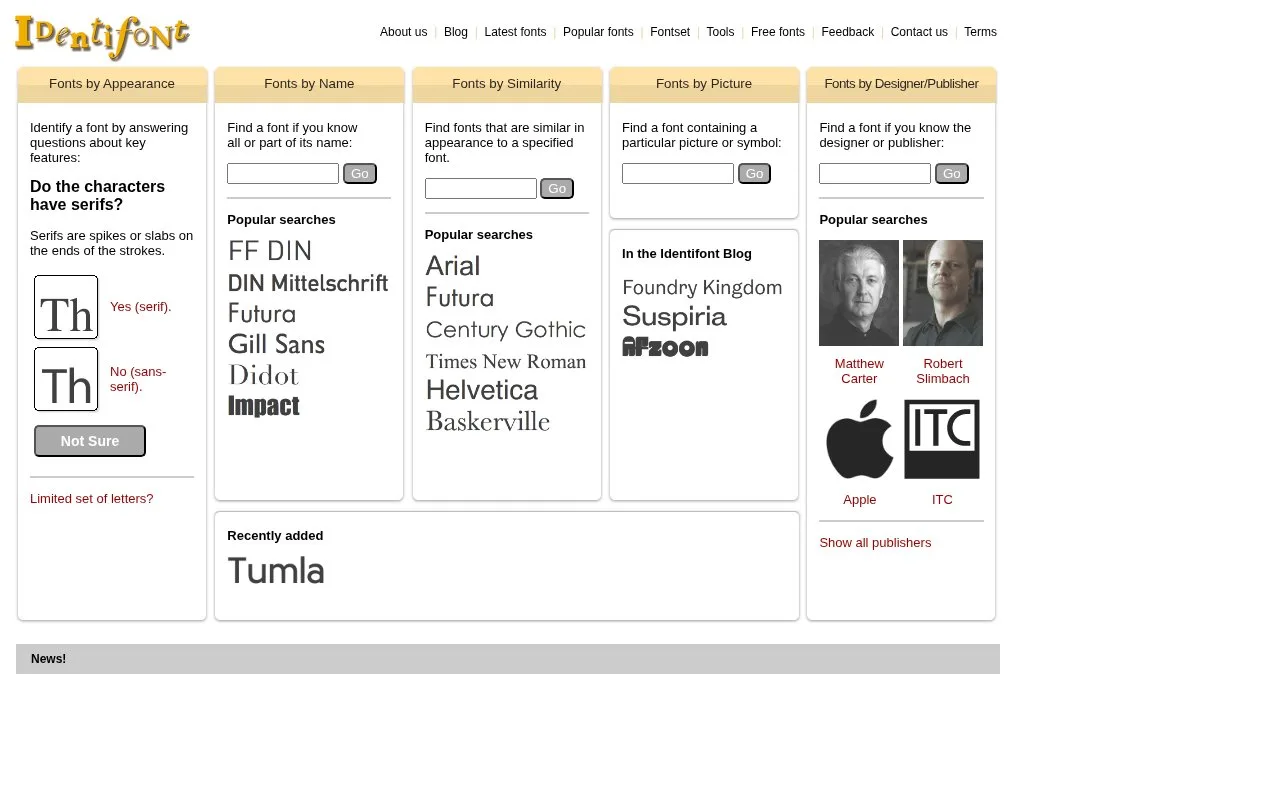Image resolution: width=1280 pixels, height=800 pixels.
Task: Open the Tools menu item
Action: [720, 32]
